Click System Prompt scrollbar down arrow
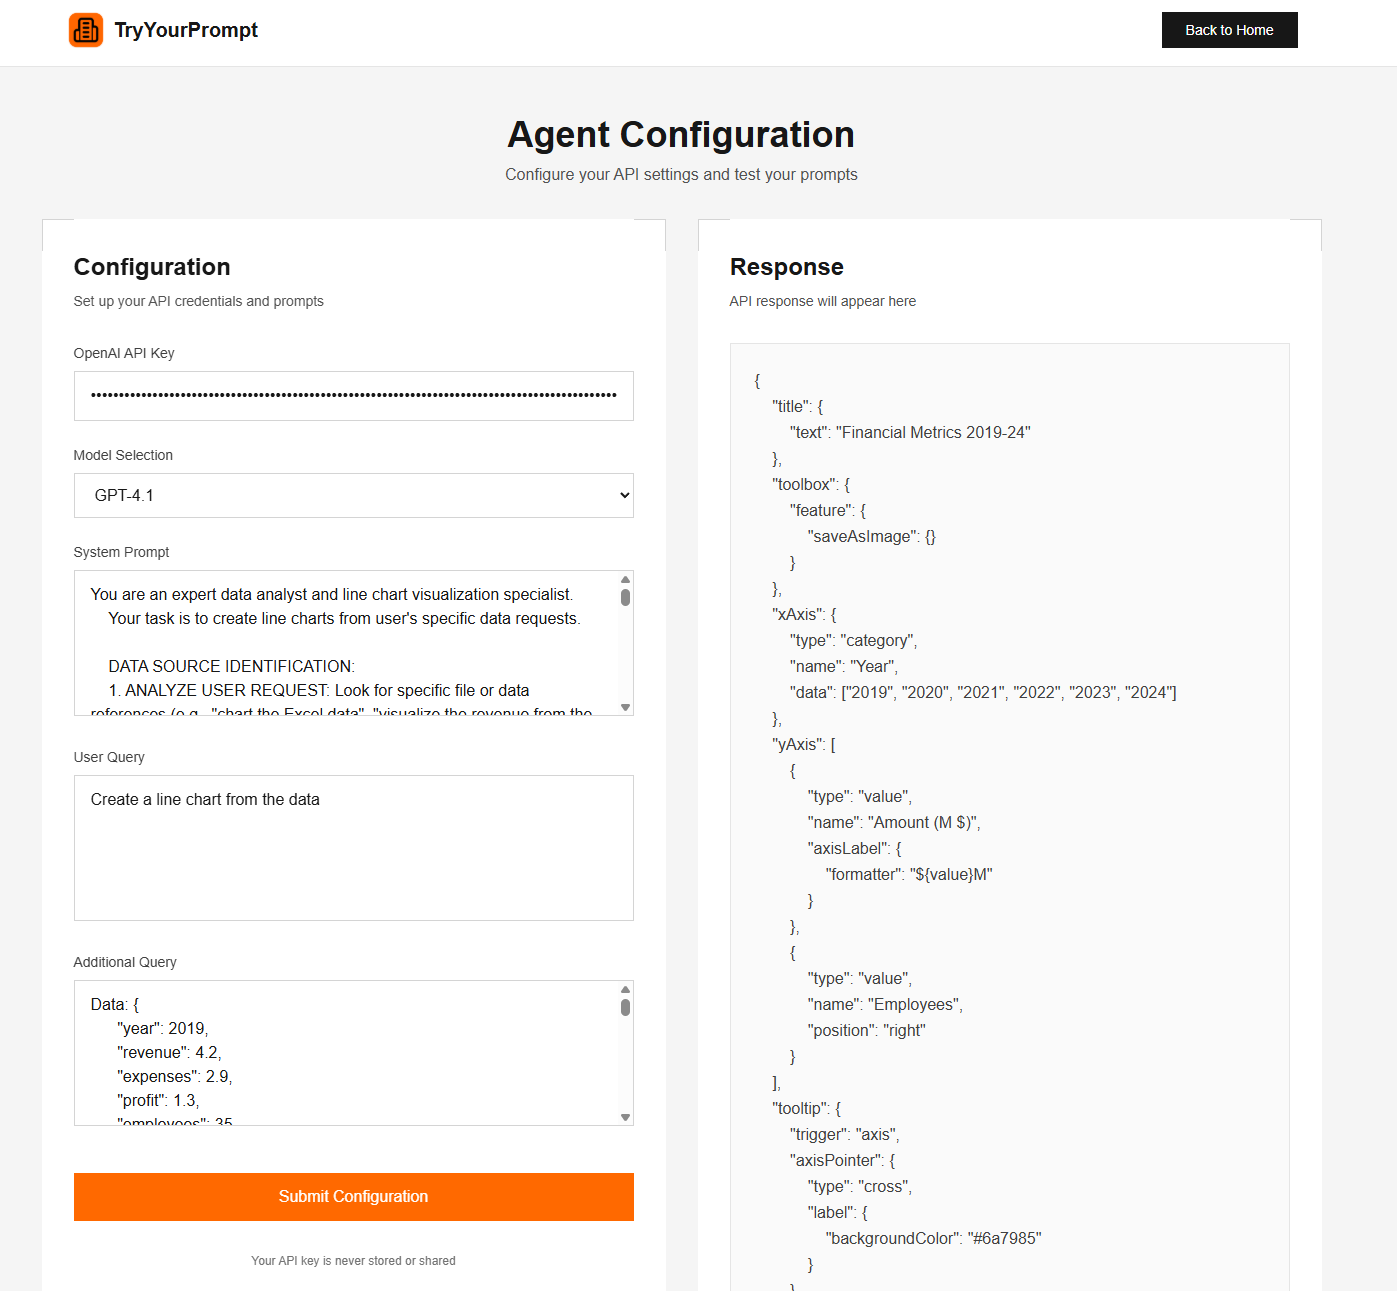The width and height of the screenshot is (1397, 1291). pyautogui.click(x=625, y=707)
